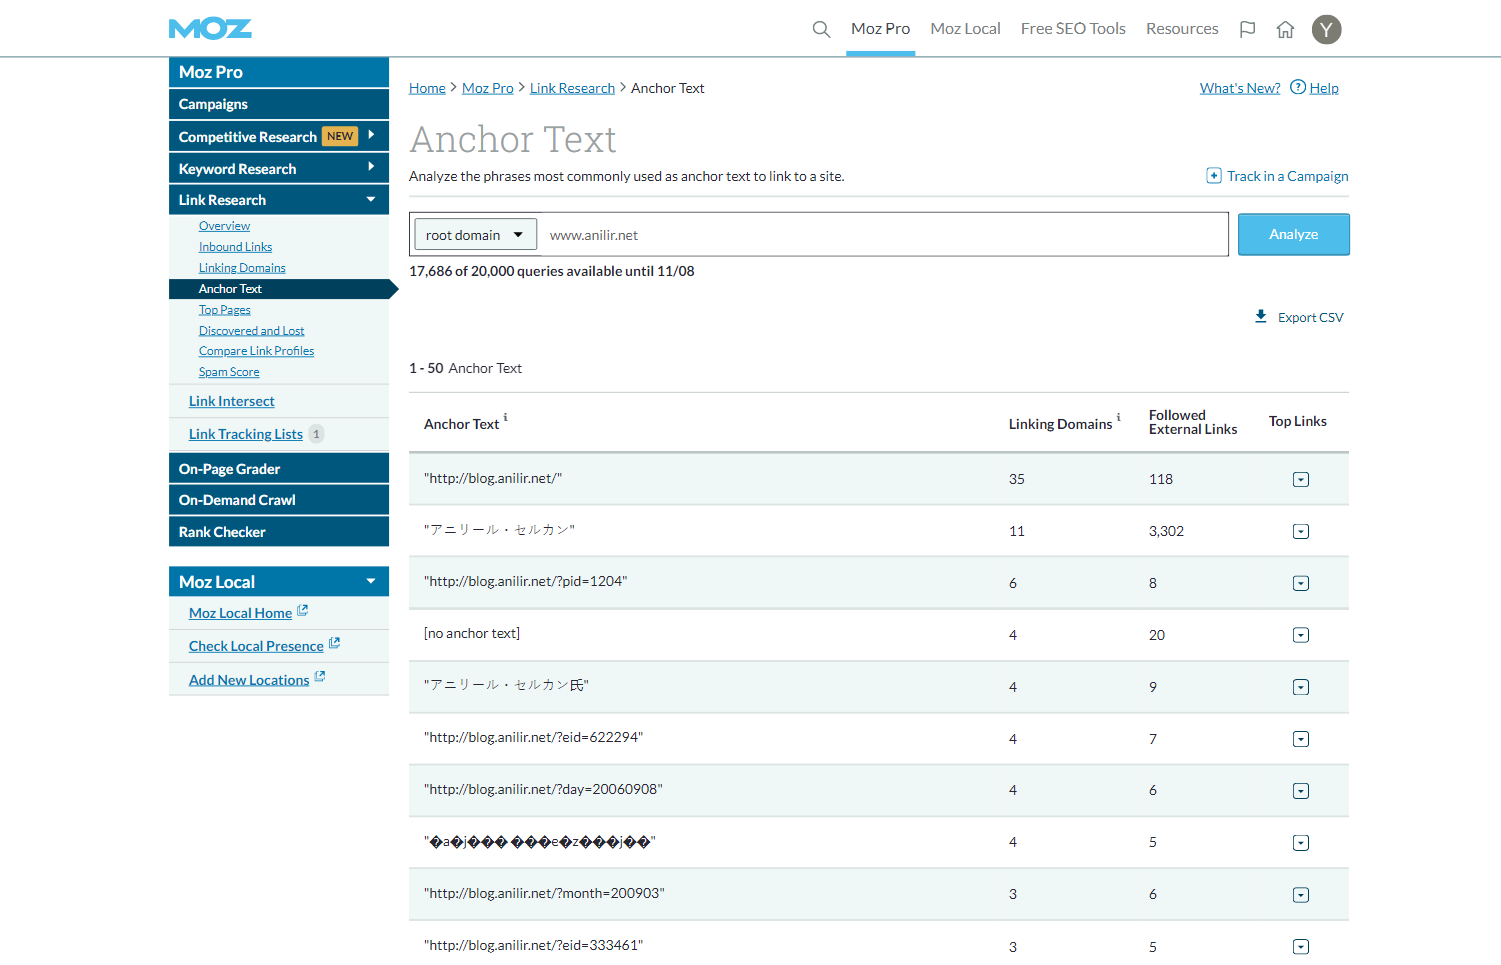Open On-Page Grader in sidebar
Image resolution: width=1501 pixels, height=965 pixels.
tap(279, 469)
